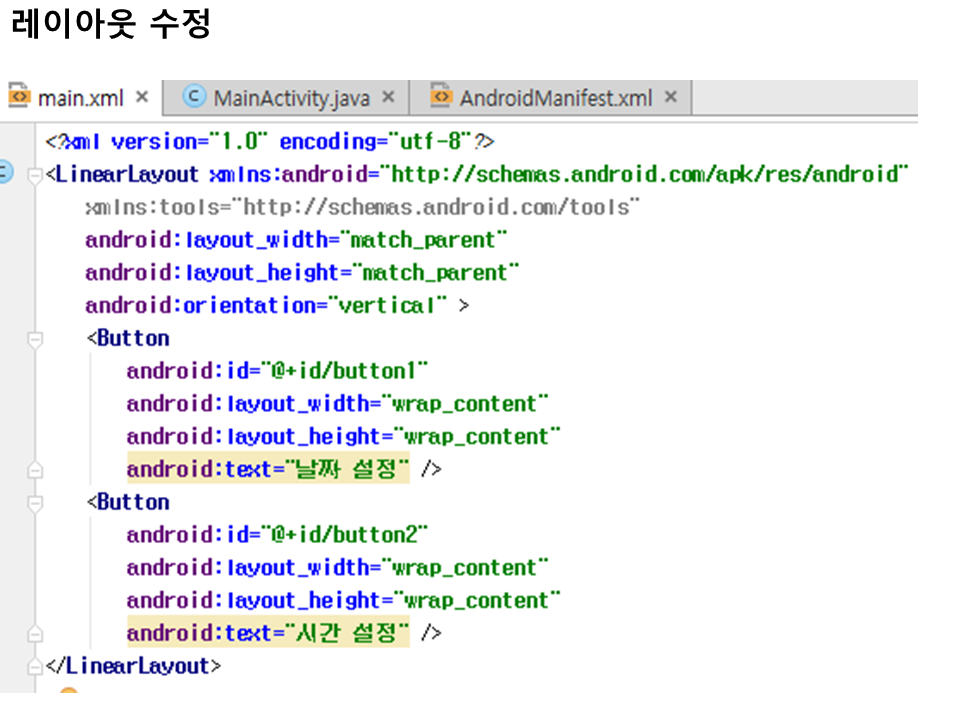Select the main.xml tab
The image size is (960, 720).
coord(80,98)
